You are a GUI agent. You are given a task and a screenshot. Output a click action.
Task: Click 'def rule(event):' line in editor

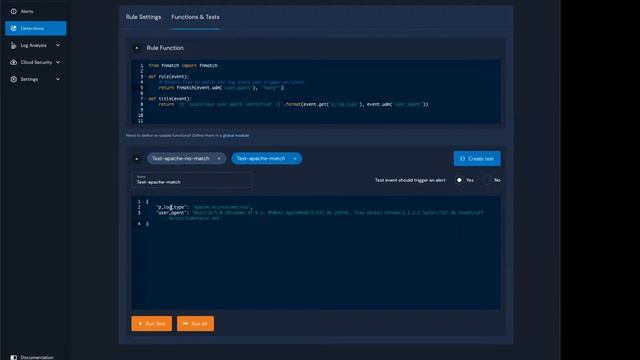[169, 76]
